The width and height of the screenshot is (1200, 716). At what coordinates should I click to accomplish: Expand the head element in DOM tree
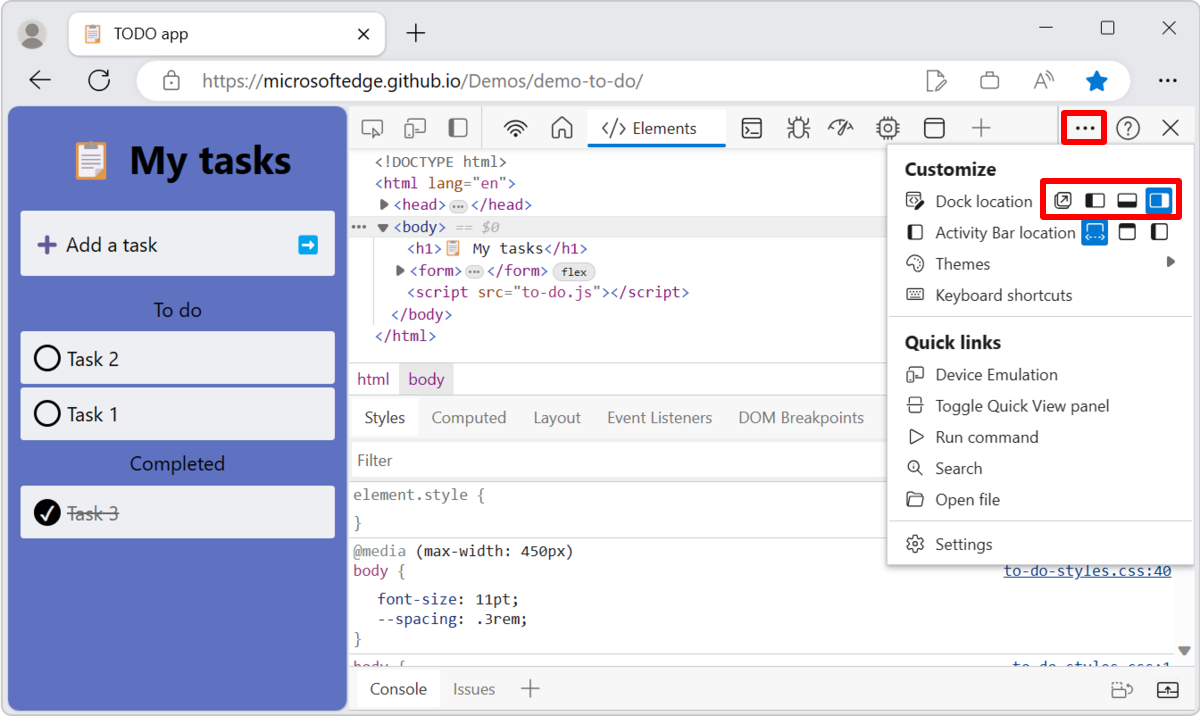pos(384,205)
